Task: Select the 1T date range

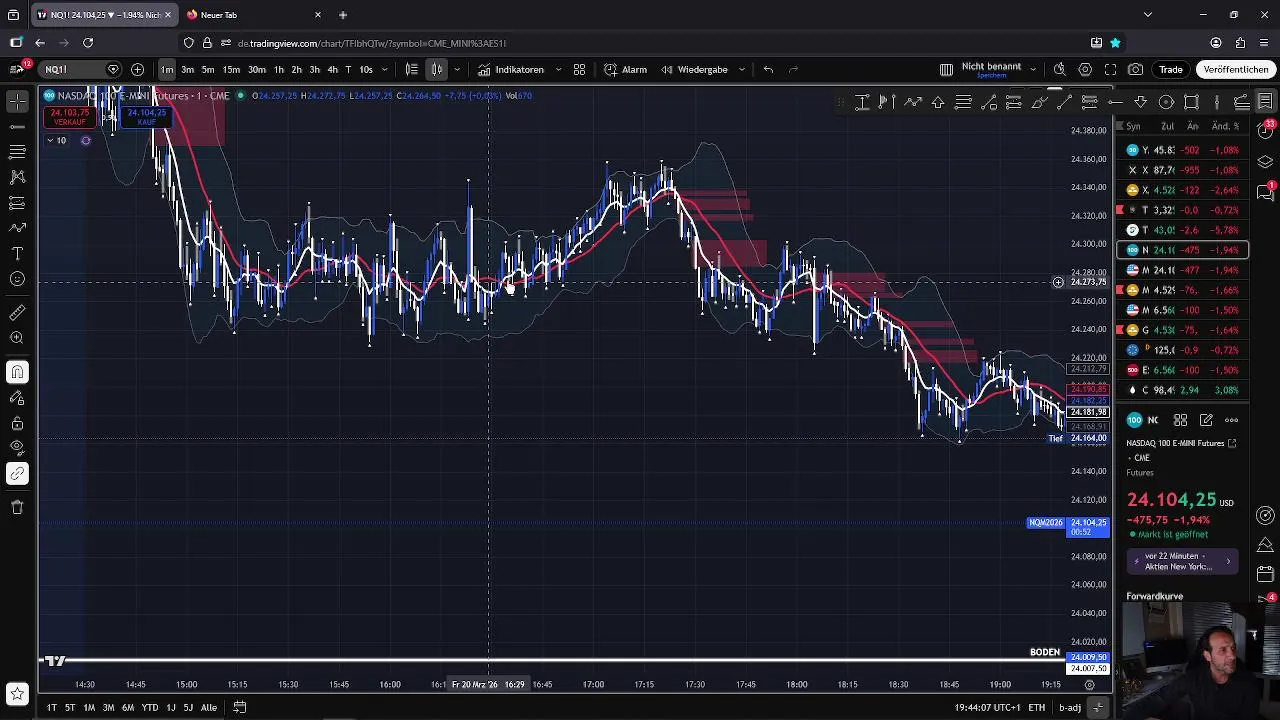Action: click(x=51, y=707)
